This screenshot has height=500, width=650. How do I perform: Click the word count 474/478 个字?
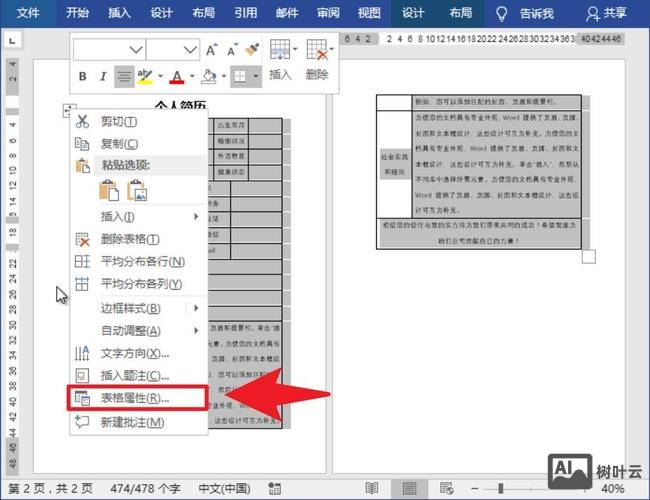(x=145, y=489)
